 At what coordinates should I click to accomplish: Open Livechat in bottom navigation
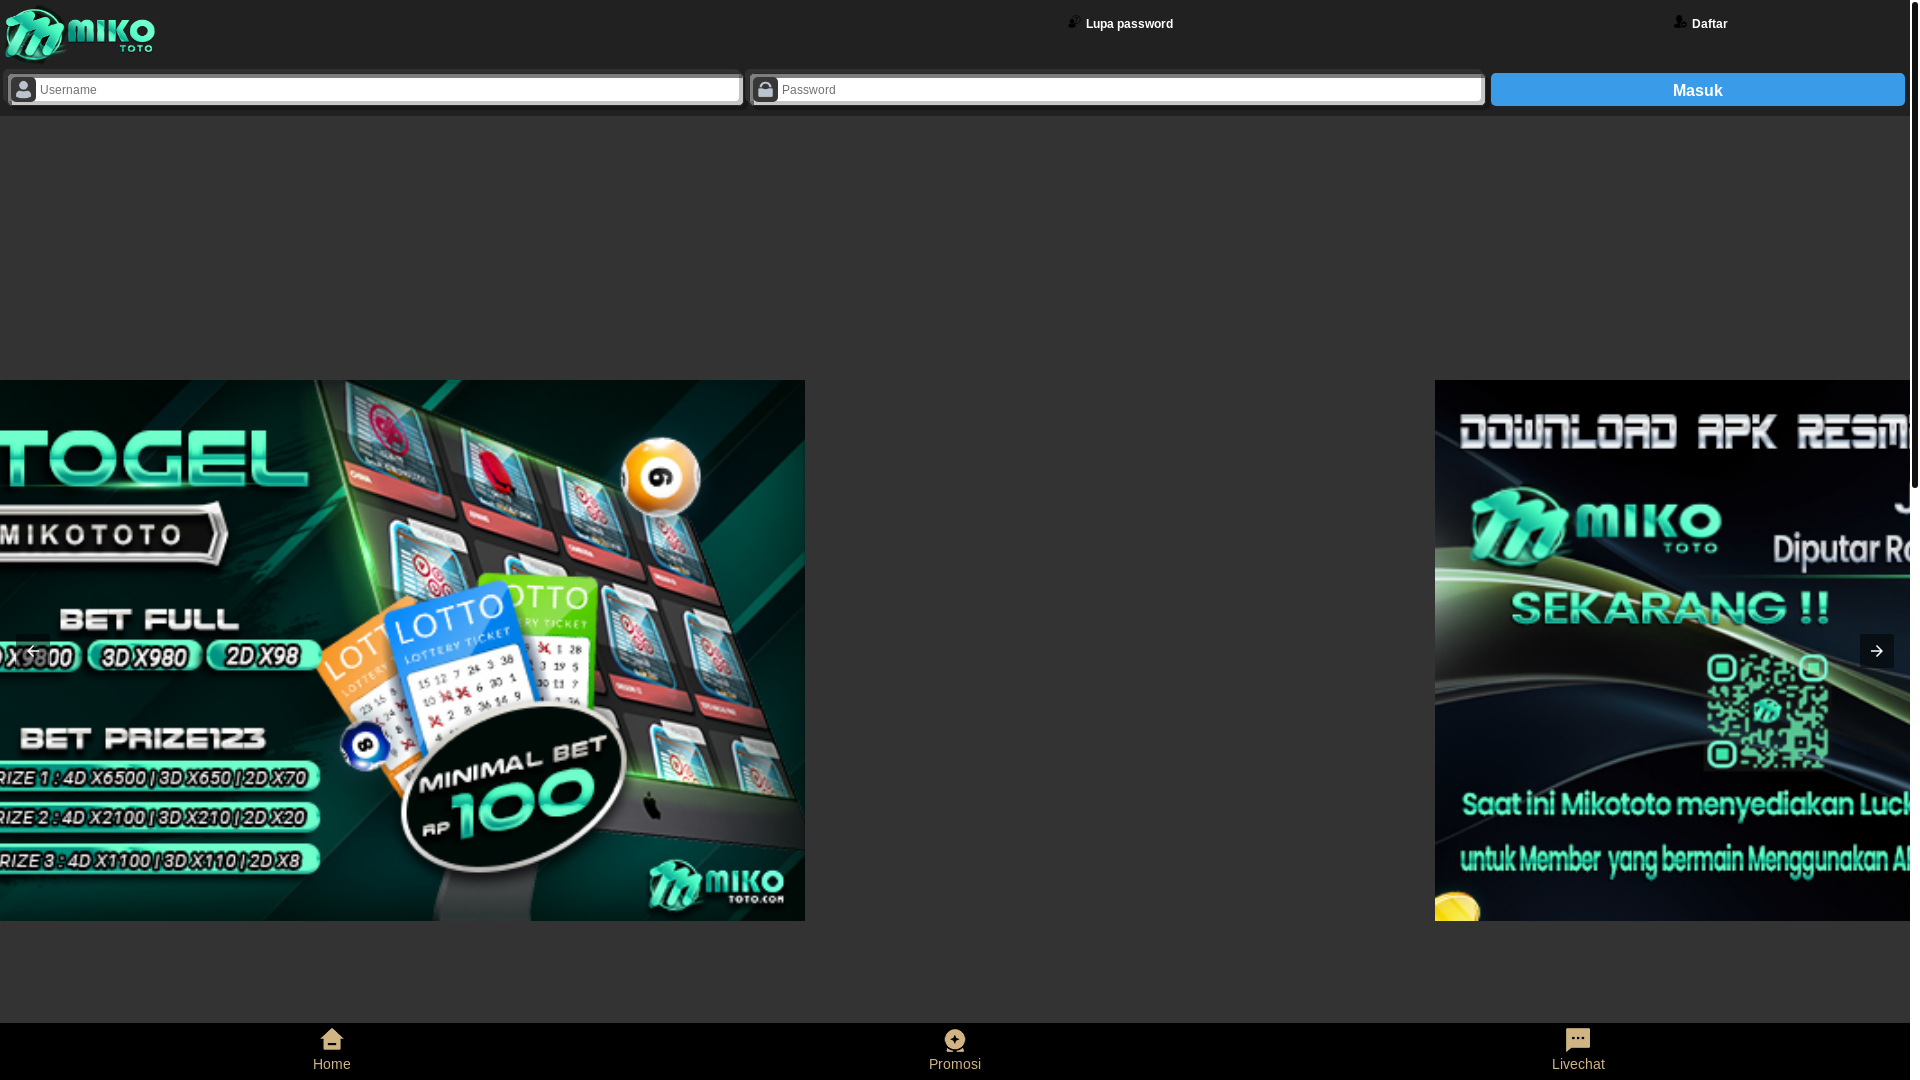coord(1578,1051)
